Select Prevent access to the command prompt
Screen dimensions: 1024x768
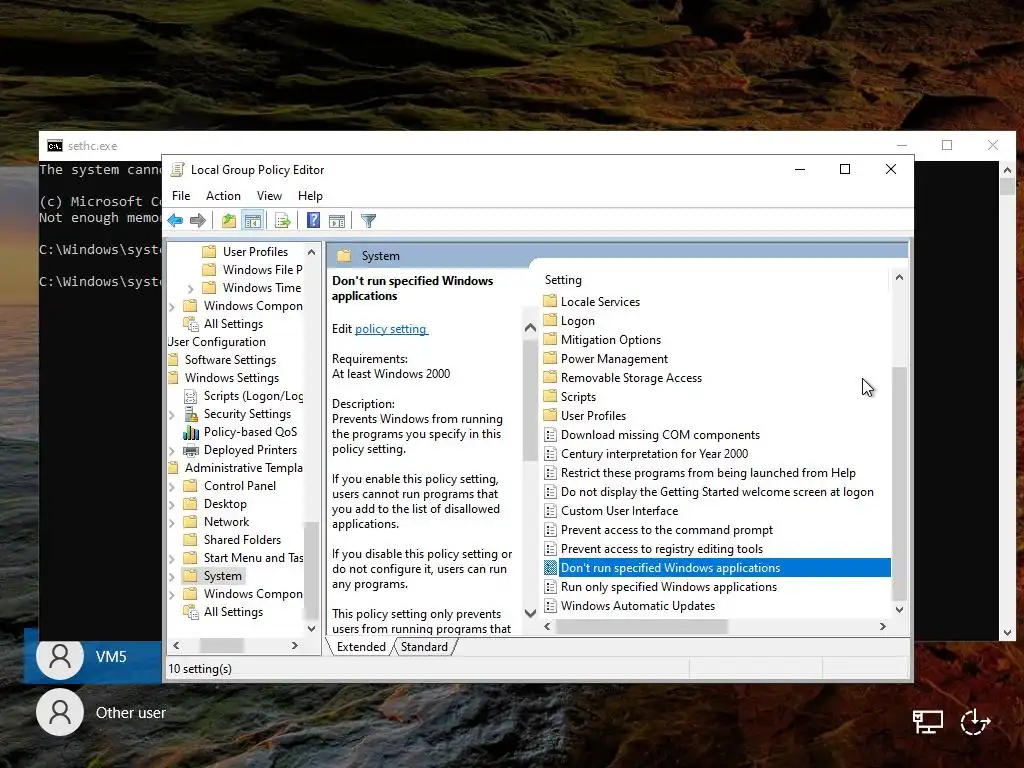coord(667,530)
